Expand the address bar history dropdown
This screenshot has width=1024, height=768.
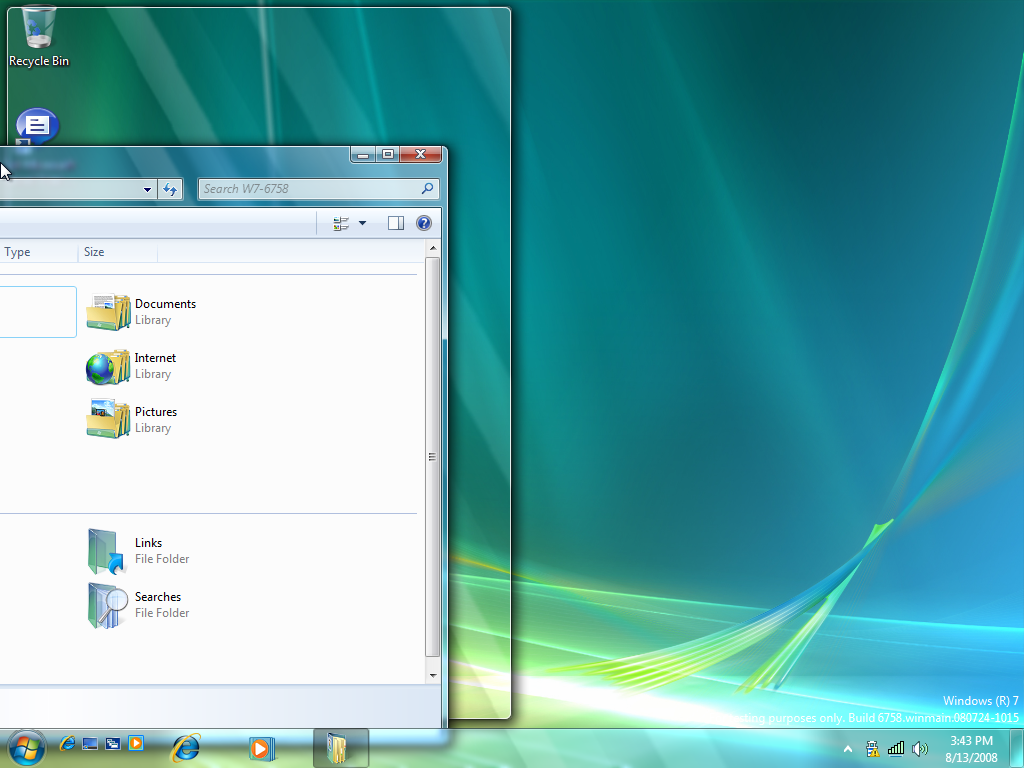(x=148, y=189)
